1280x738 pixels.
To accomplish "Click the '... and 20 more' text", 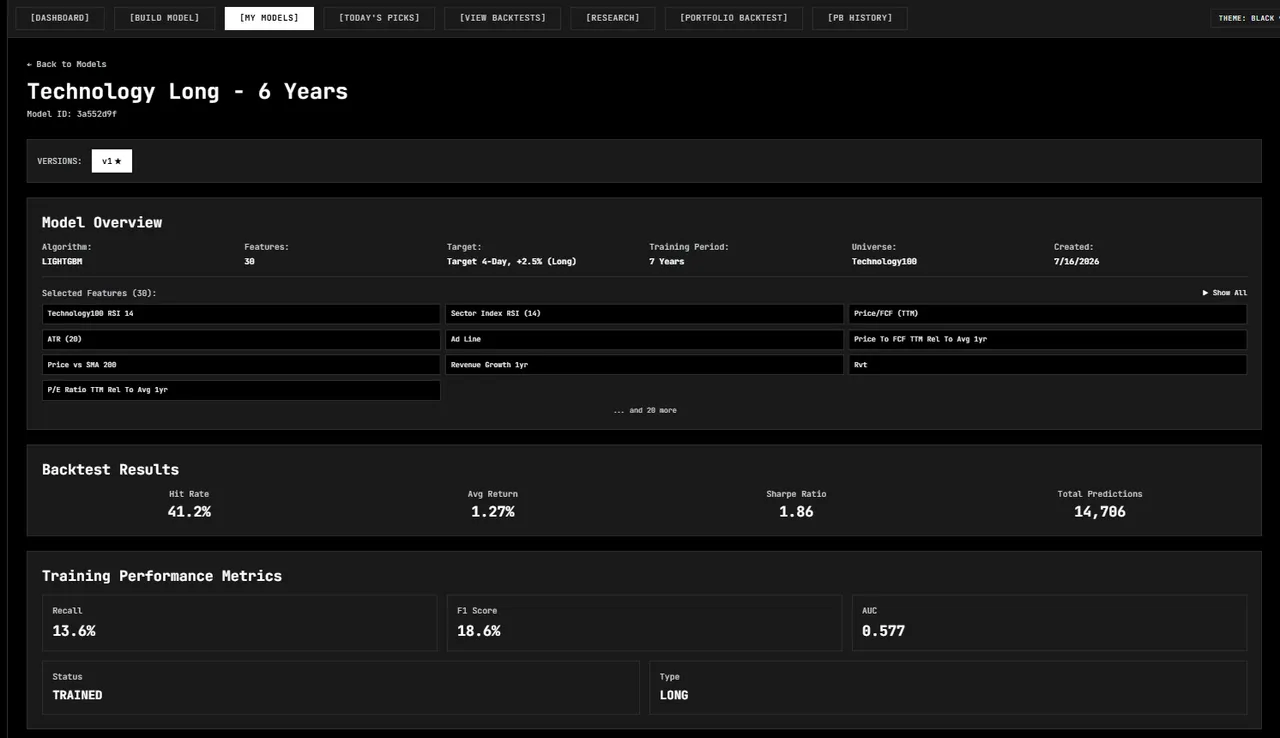I will point(645,410).
